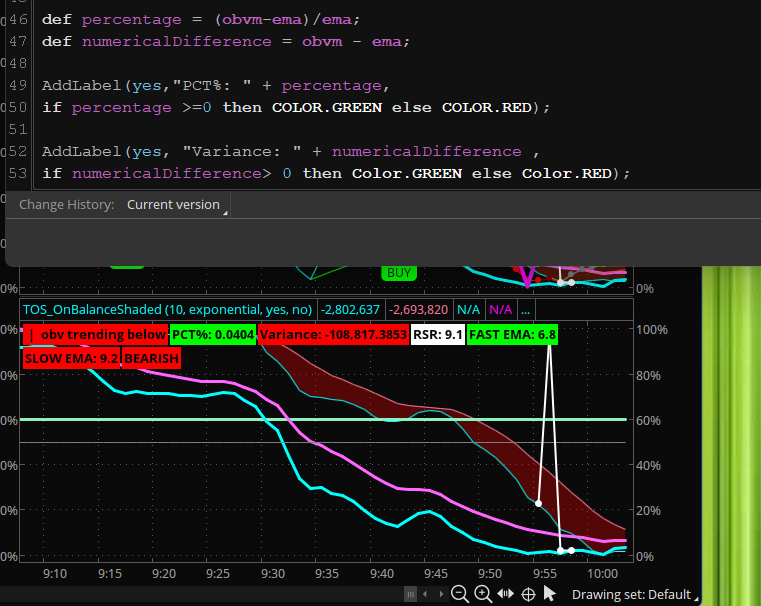This screenshot has height=606, width=761.
Task: Click the green FAST EMA: 6.8 label
Action: click(x=512, y=335)
